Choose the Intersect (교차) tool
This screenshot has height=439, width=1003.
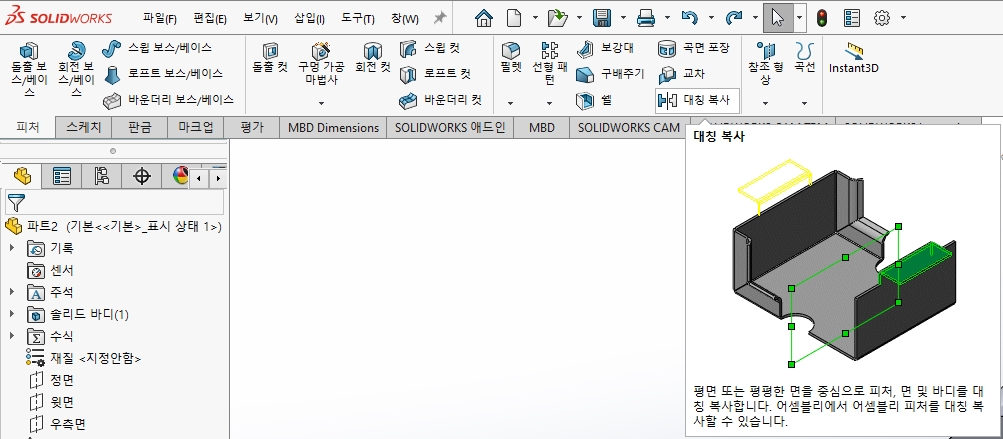point(681,74)
